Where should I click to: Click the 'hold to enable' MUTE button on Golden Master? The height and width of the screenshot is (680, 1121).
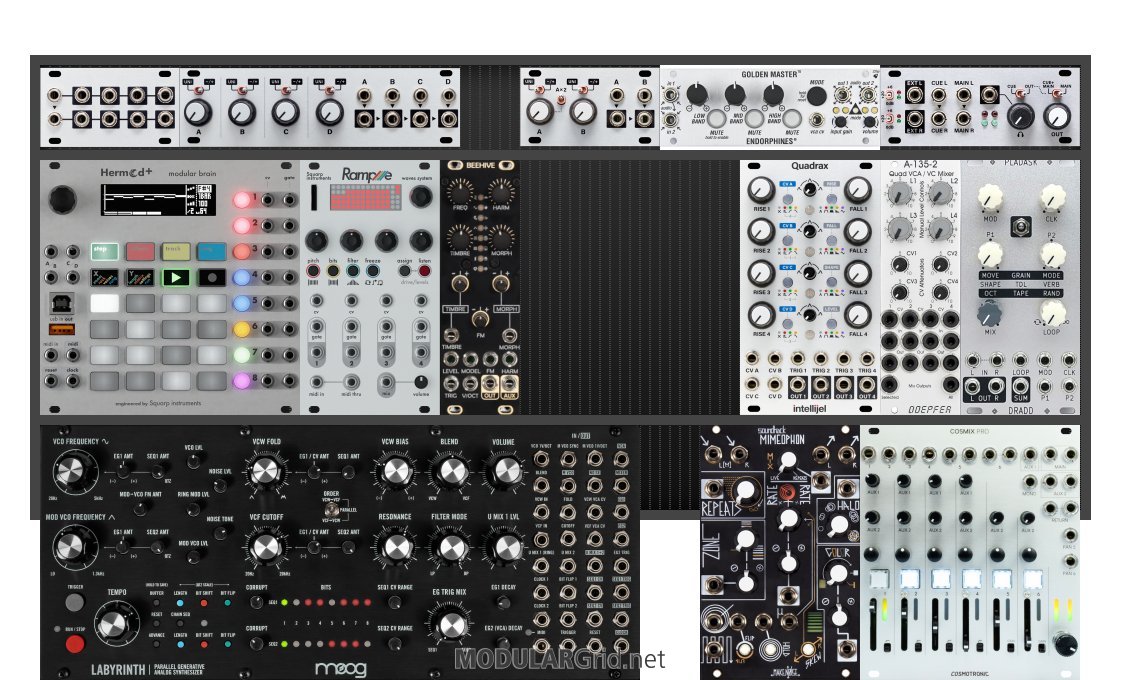point(716,118)
